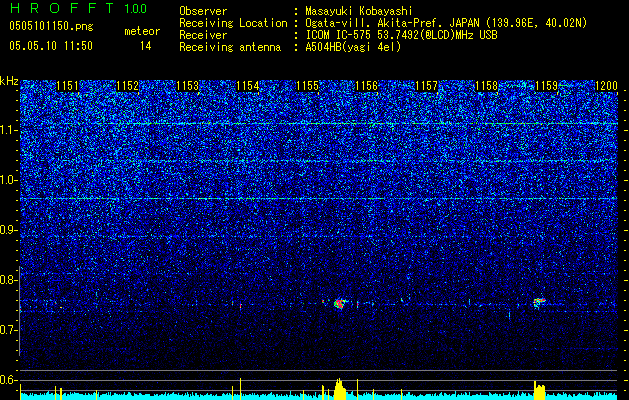The image size is (629, 400).
Task: Click the 0.8 kHz axis label
Action: click(x=9, y=280)
